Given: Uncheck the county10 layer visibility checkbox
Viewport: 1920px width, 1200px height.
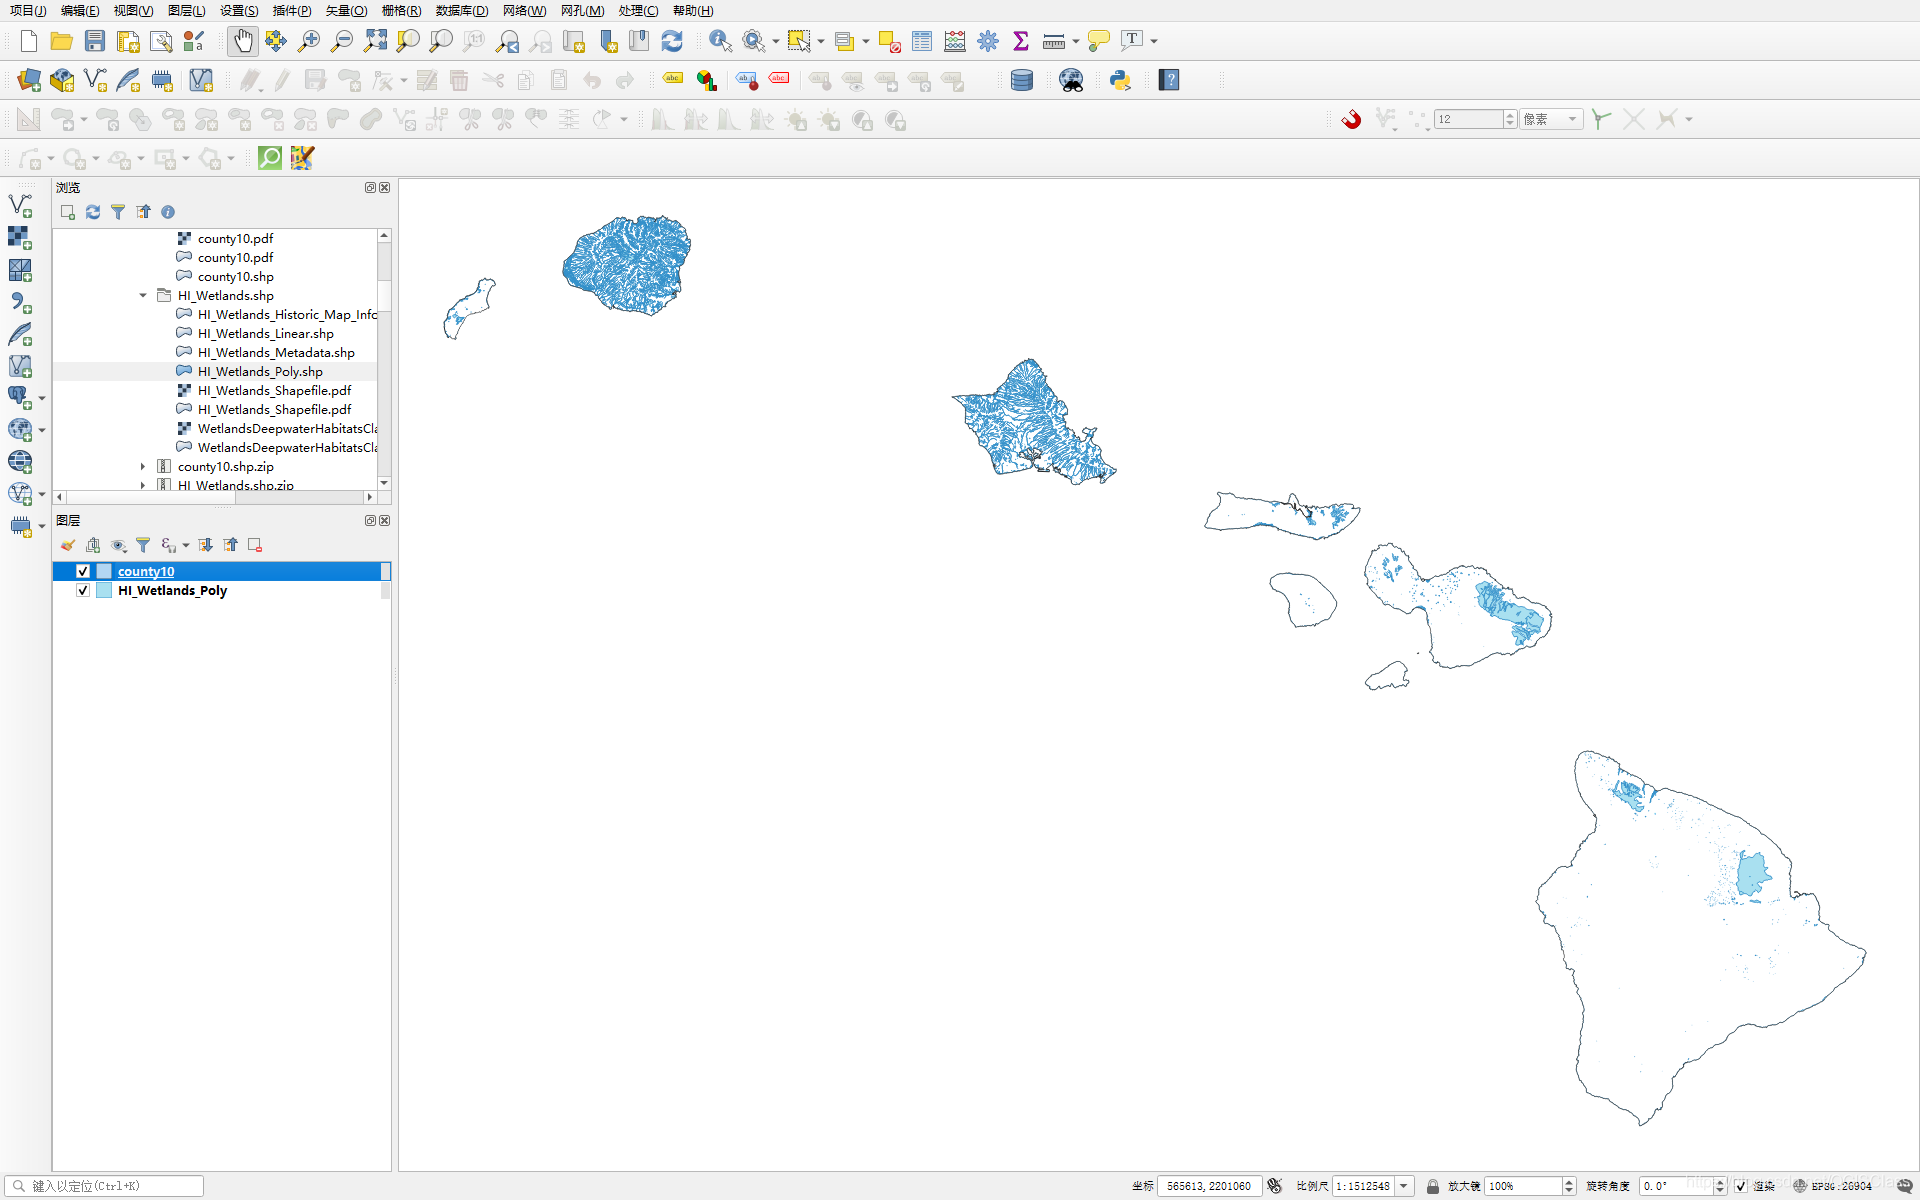Looking at the screenshot, I should pyautogui.click(x=83, y=571).
